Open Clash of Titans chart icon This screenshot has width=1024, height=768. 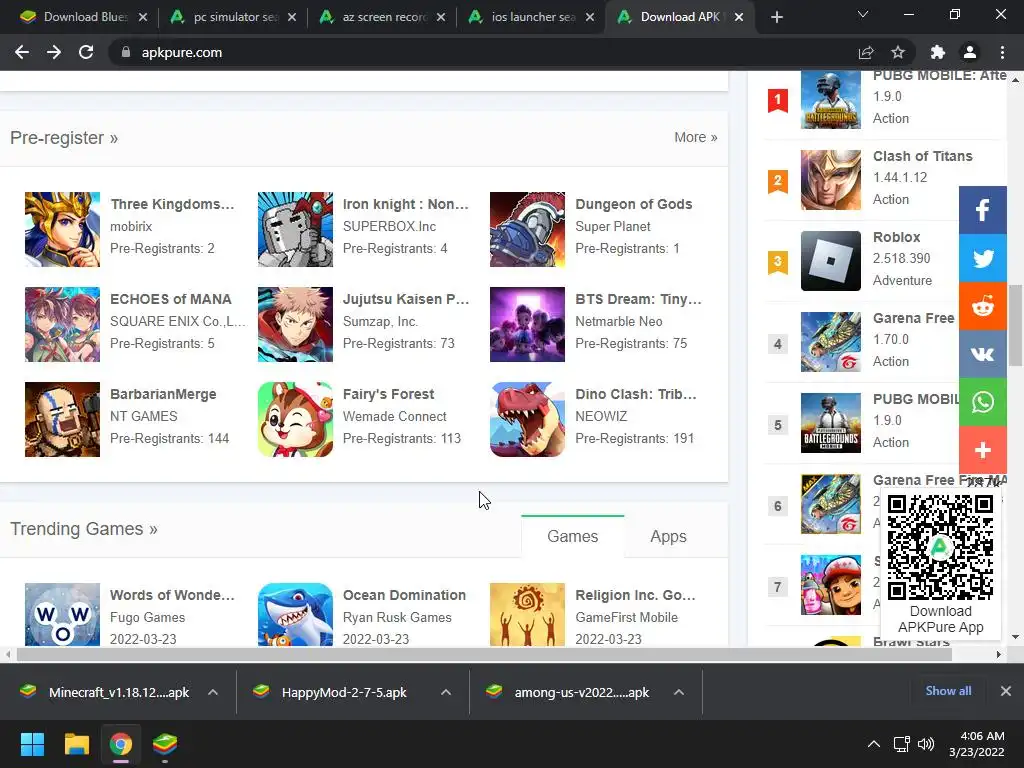tap(831, 180)
